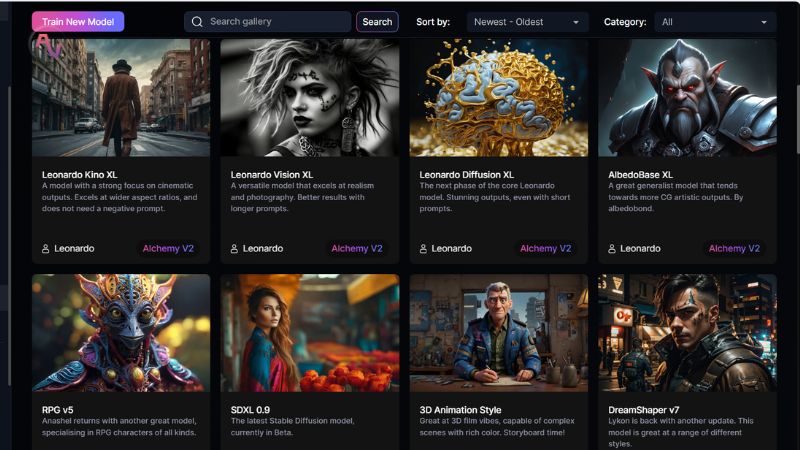
Task: Click the Search button
Action: [377, 22]
